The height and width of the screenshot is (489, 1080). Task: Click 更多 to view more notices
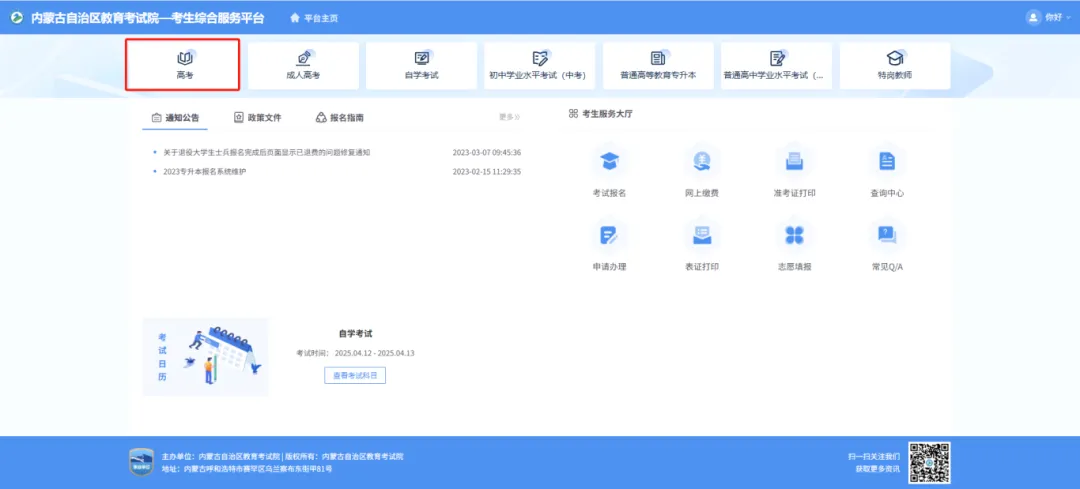pyautogui.click(x=509, y=117)
